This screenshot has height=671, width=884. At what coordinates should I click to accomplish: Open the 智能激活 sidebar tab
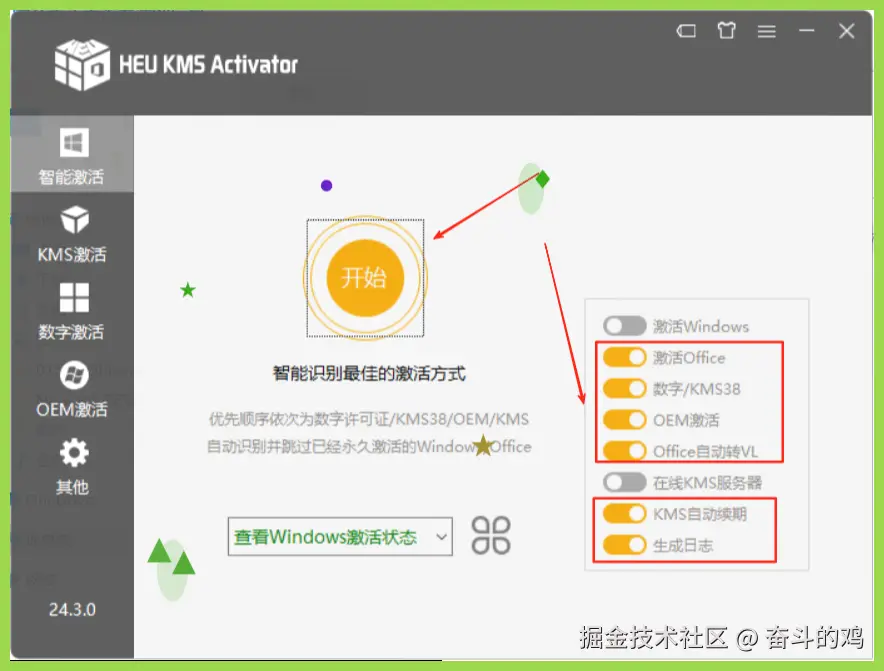pos(72,154)
